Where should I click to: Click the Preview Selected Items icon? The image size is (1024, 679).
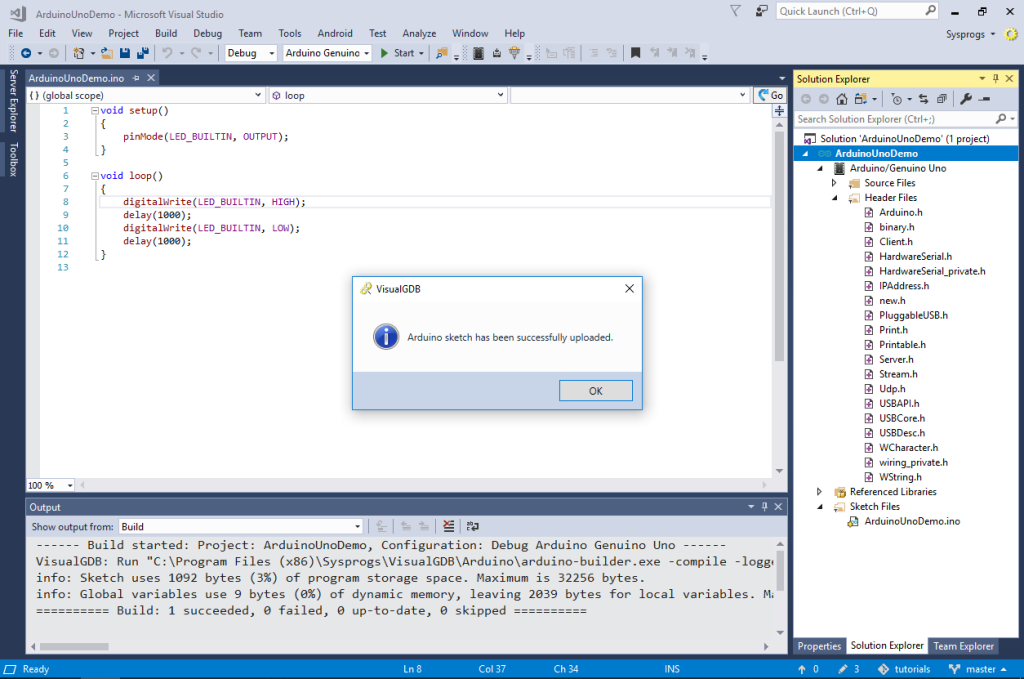point(984,99)
